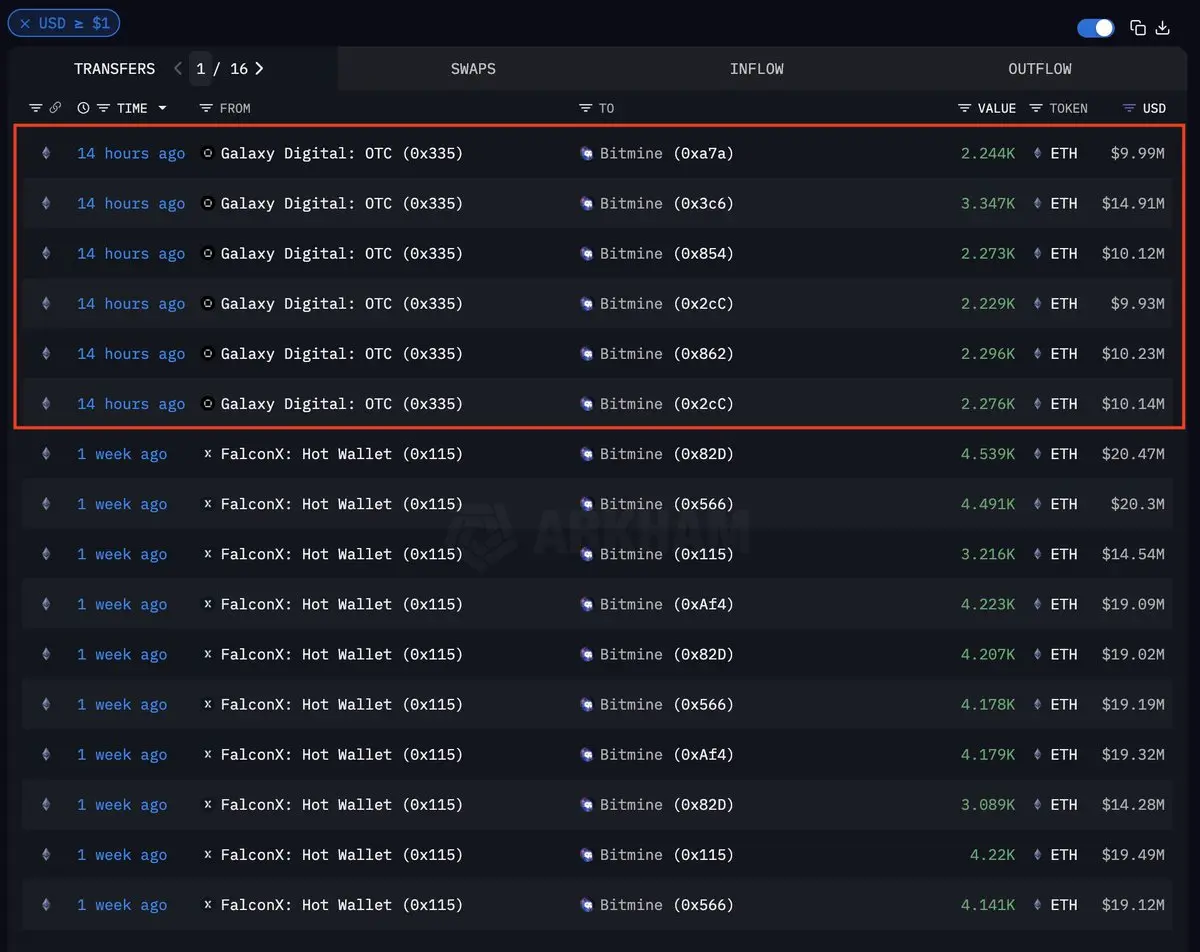Open the INFLOW tab
This screenshot has height=952, width=1200.
757,69
